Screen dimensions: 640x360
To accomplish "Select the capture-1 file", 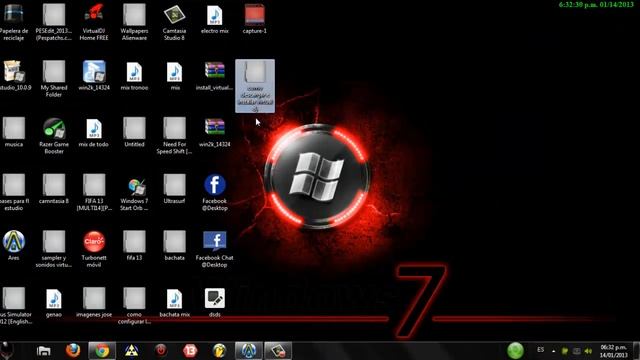I will [x=255, y=19].
